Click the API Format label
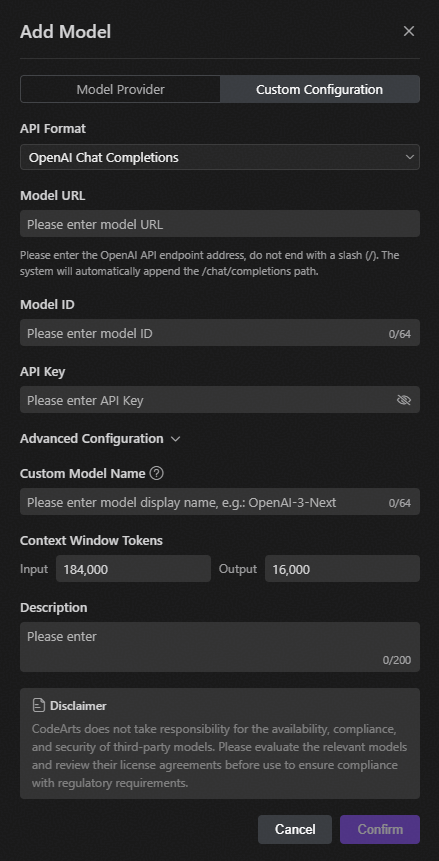The image size is (439, 861). (53, 128)
